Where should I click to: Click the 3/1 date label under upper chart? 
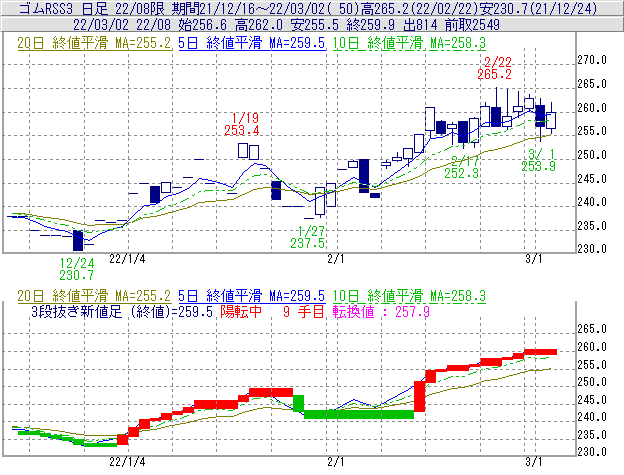tap(534, 259)
